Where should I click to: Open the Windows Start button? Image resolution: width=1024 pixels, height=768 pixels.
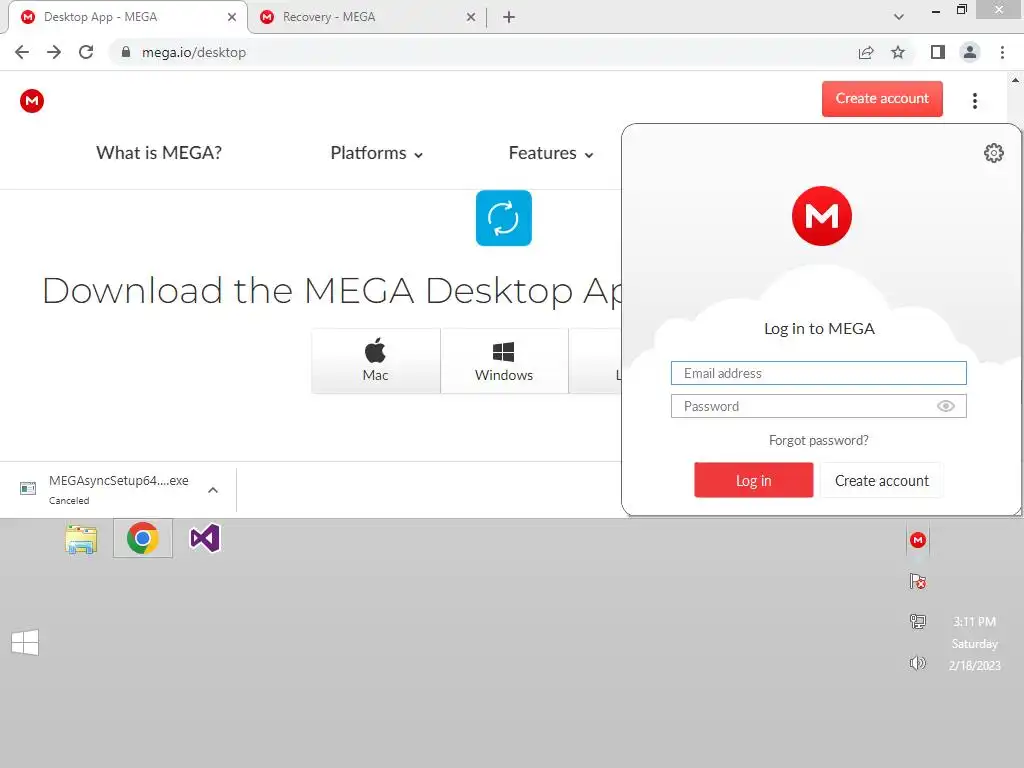(x=25, y=643)
